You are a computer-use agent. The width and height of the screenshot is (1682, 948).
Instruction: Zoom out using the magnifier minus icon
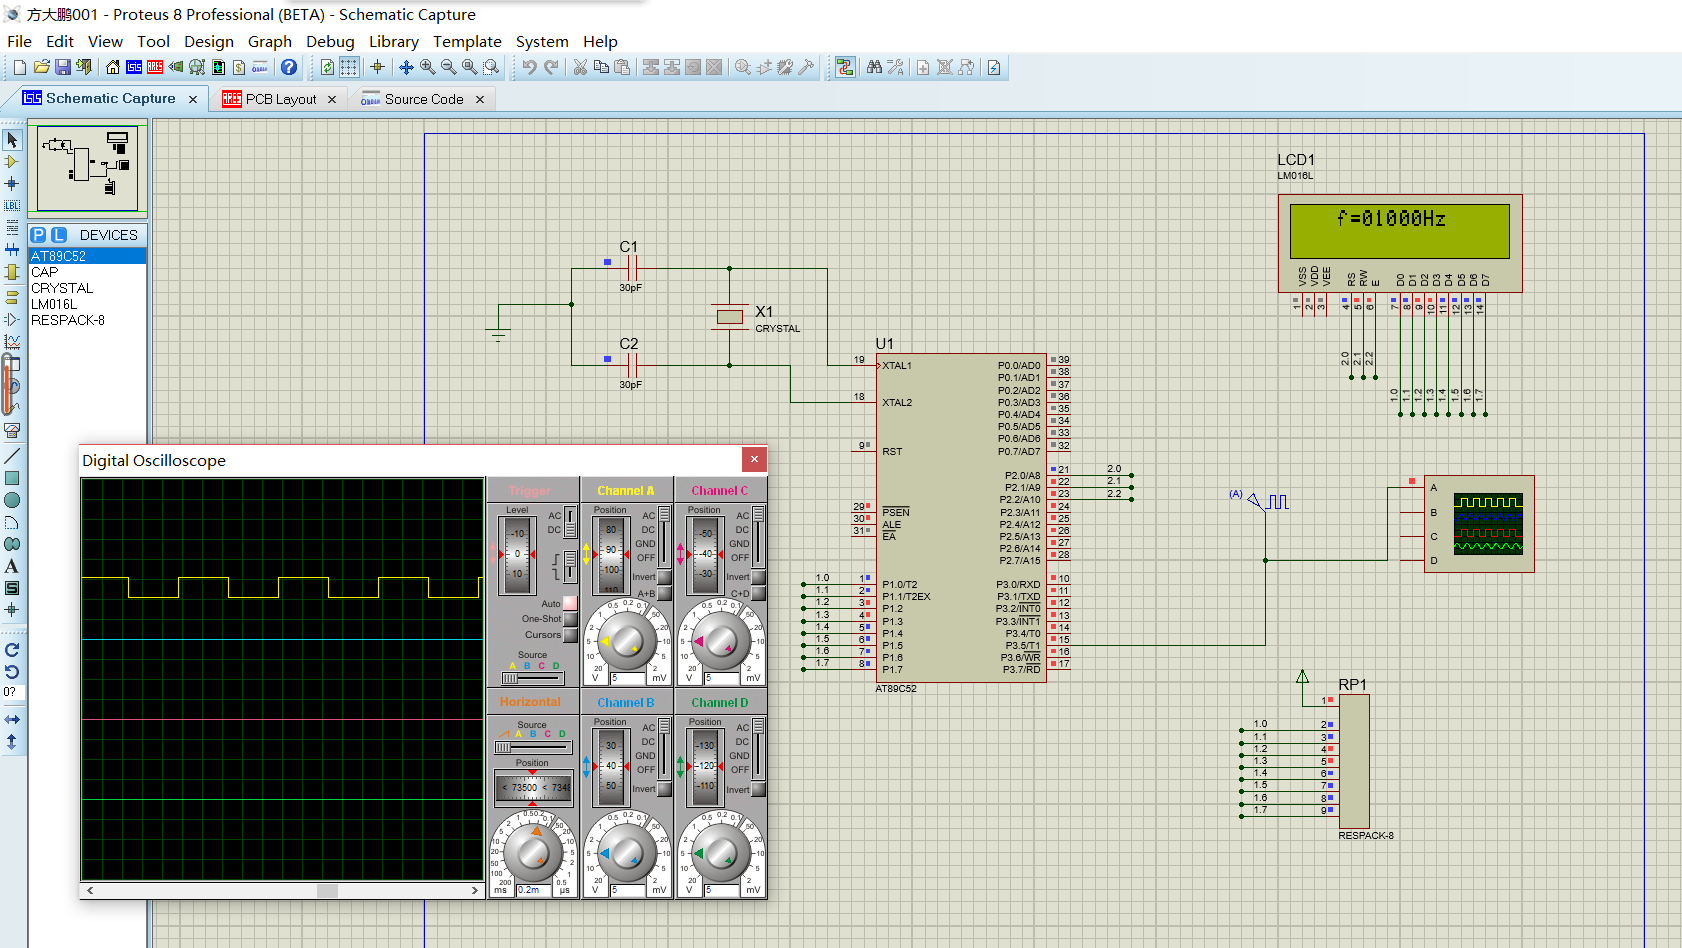[x=448, y=67]
